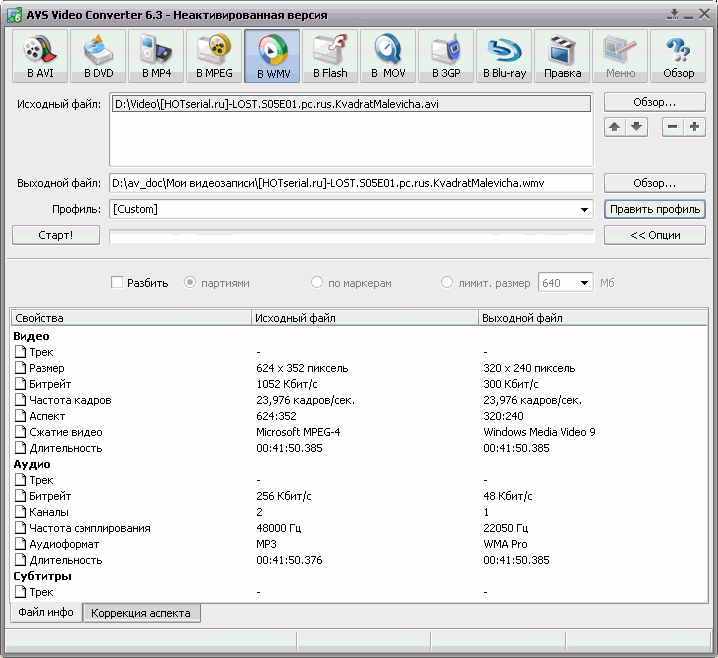This screenshot has width=718, height=658.
Task: Select the Аспект property row
Action: click(359, 416)
